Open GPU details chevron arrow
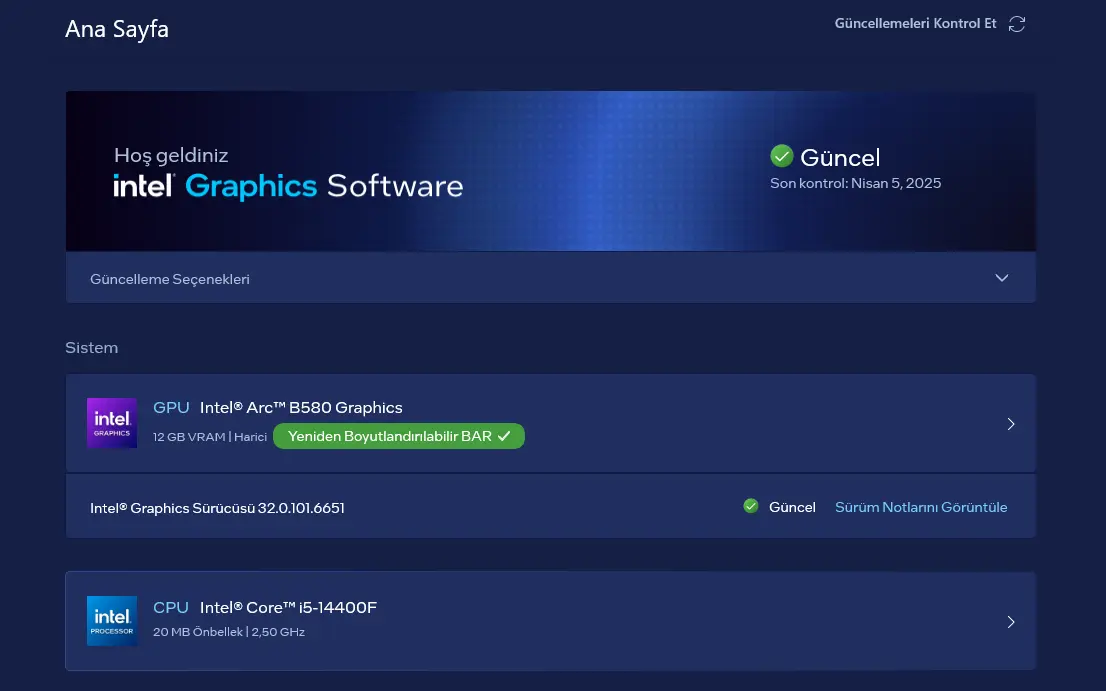The image size is (1106, 691). point(1011,424)
